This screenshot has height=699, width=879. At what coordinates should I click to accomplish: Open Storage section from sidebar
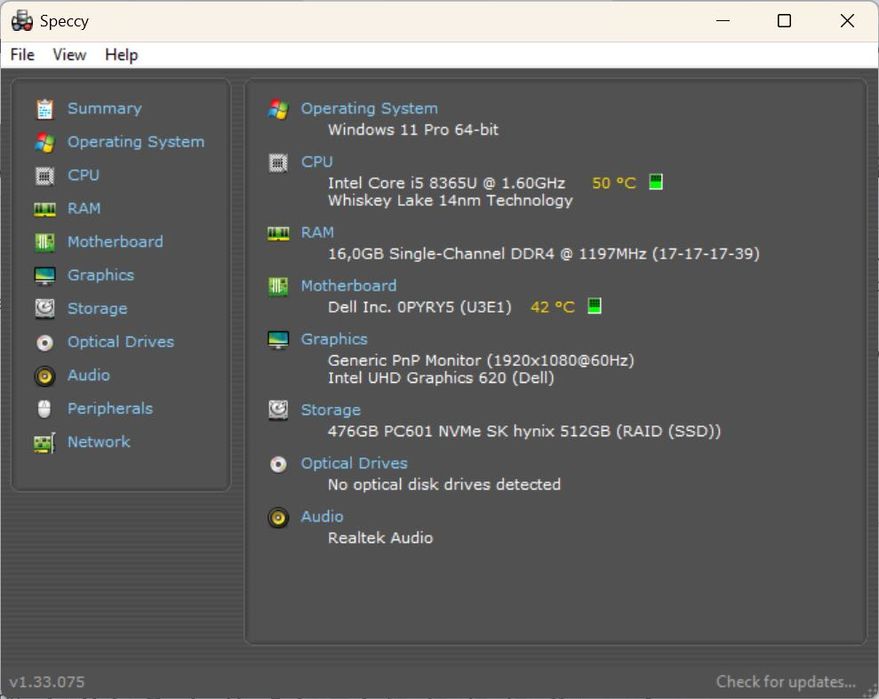pos(98,308)
